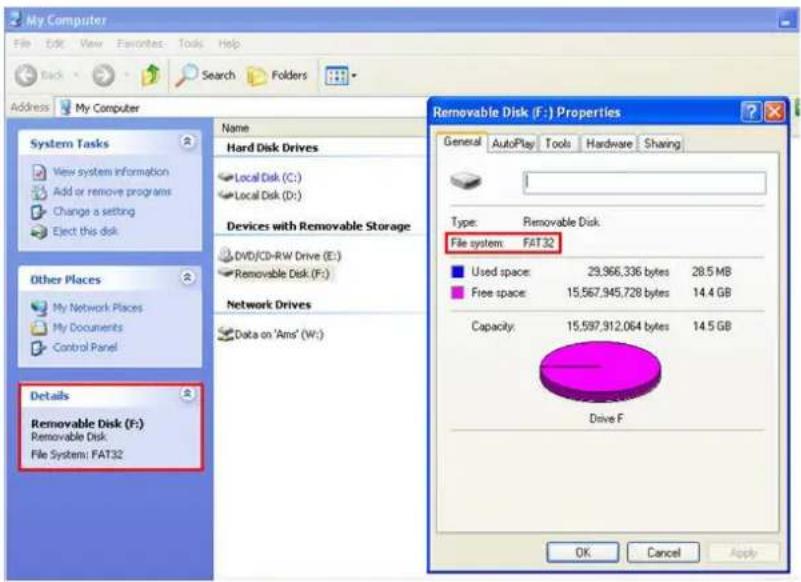Image resolution: width=801 pixels, height=582 pixels.
Task: Switch to the General tab
Action: (462, 142)
